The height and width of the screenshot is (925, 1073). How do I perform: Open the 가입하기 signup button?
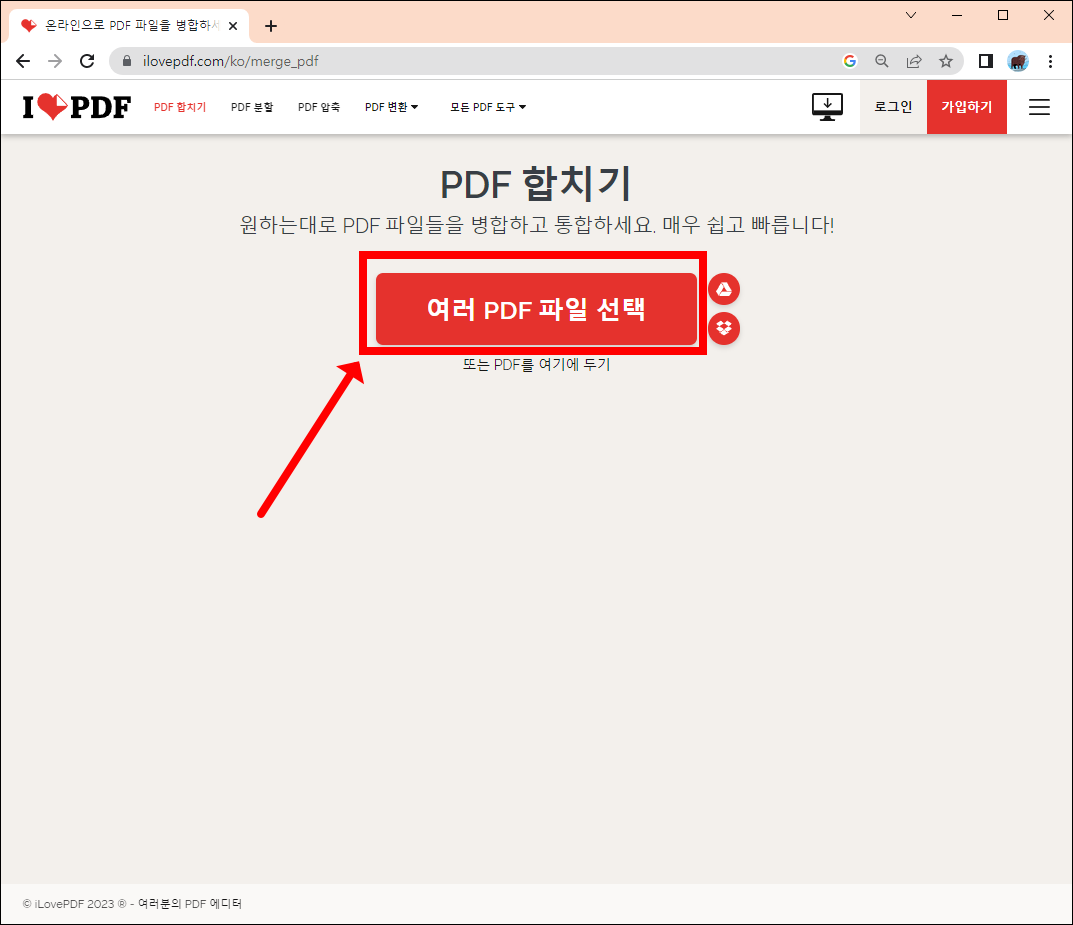coord(966,106)
